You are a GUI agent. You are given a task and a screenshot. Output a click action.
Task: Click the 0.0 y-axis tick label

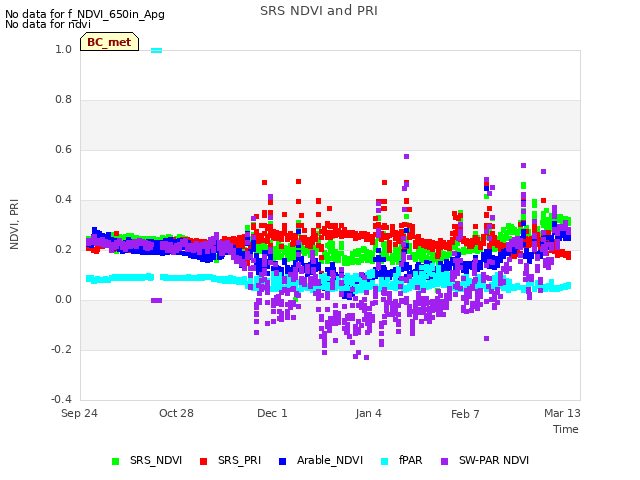click(x=63, y=300)
